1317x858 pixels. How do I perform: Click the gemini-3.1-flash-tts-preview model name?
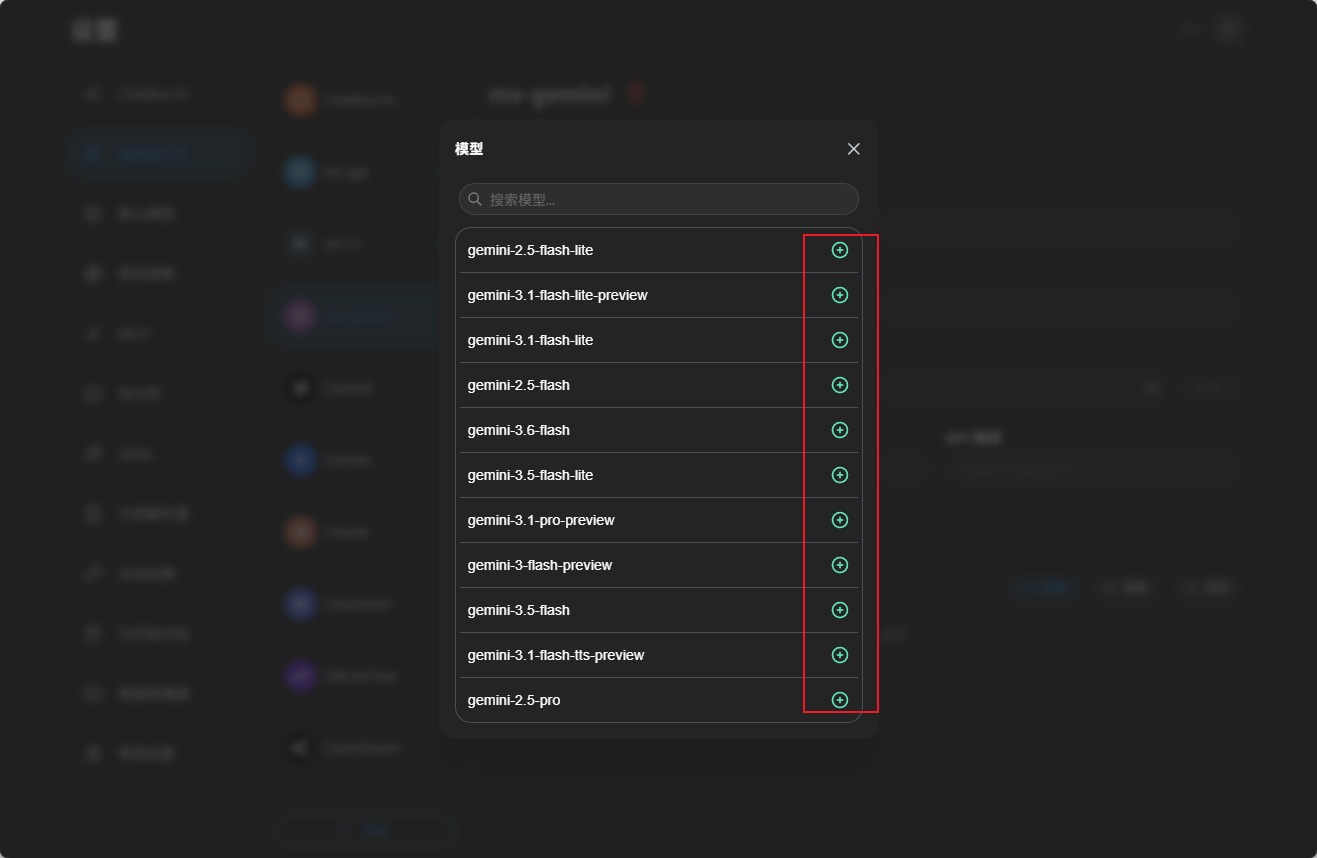pyautogui.click(x=556, y=655)
